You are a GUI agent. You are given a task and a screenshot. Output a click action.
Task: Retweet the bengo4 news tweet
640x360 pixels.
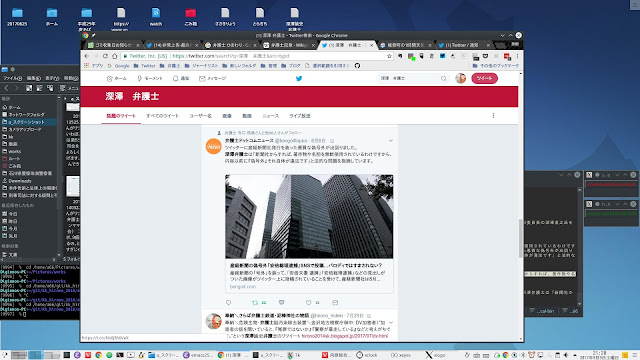[255, 302]
